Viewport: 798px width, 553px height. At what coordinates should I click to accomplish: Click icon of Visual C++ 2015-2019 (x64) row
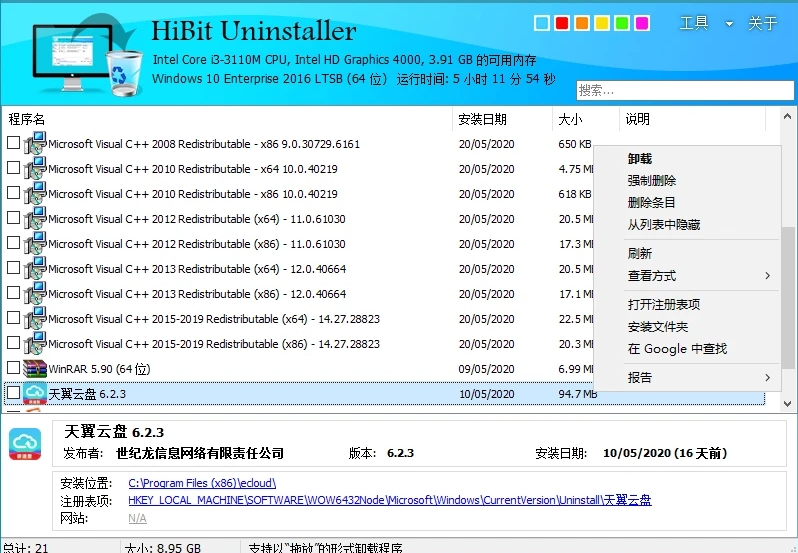pos(35,318)
